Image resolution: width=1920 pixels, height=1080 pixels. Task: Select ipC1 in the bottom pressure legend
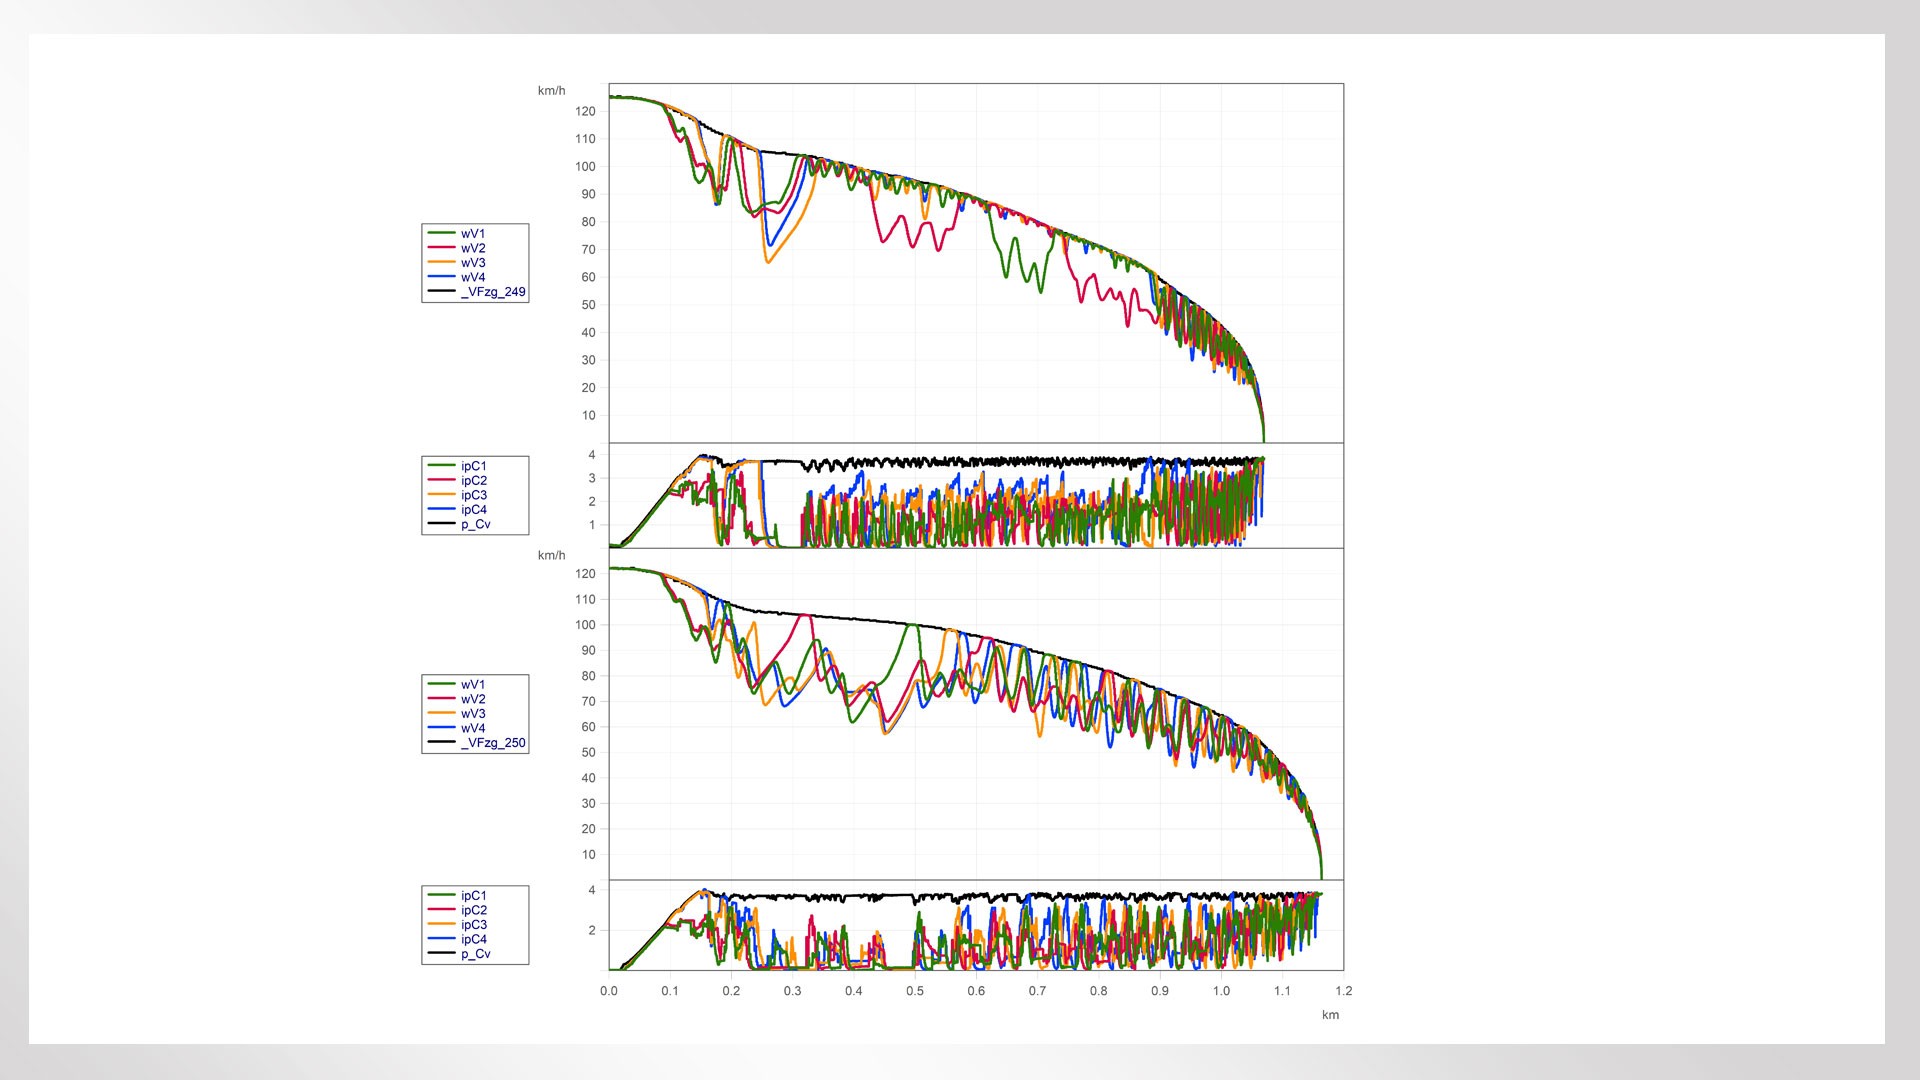474,896
